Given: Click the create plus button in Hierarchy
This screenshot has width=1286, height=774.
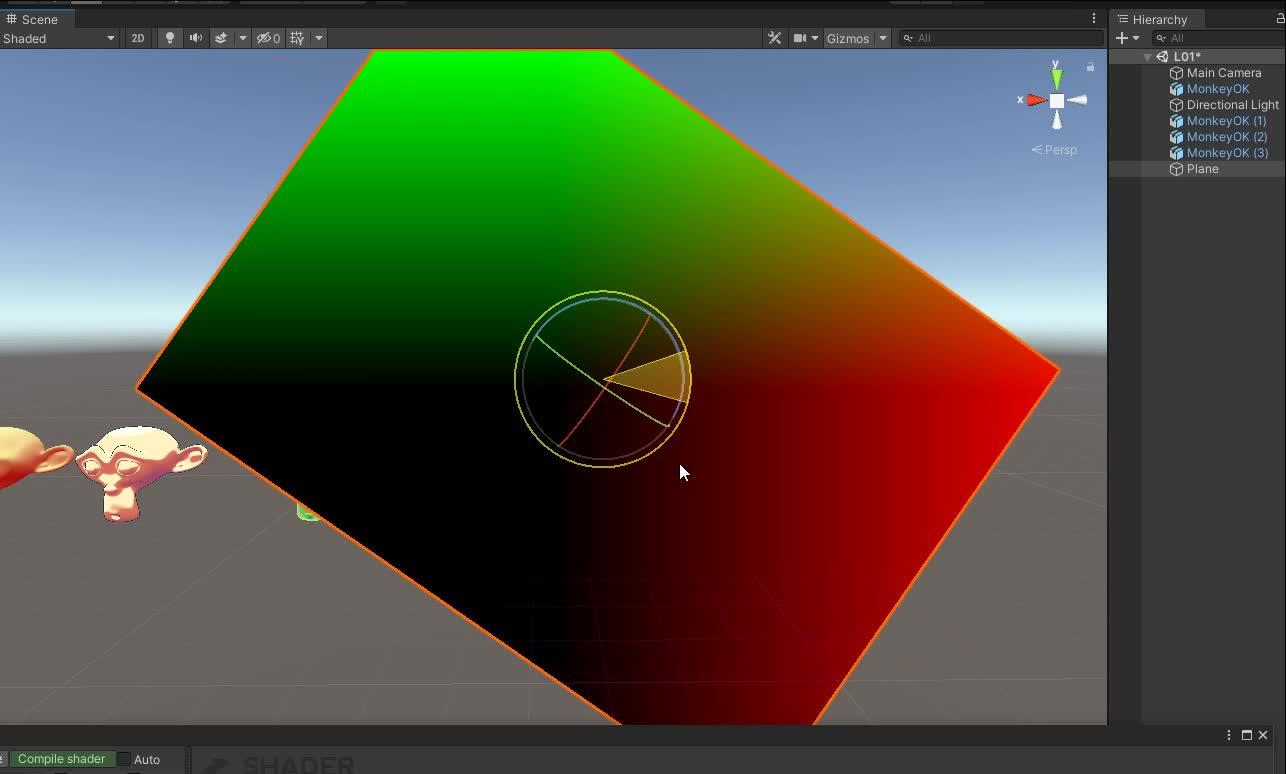Looking at the screenshot, I should [1120, 38].
